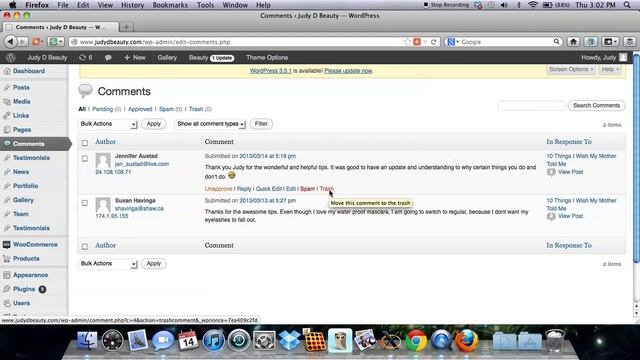Open the Dashboard gauge icon in dock

point(112,340)
